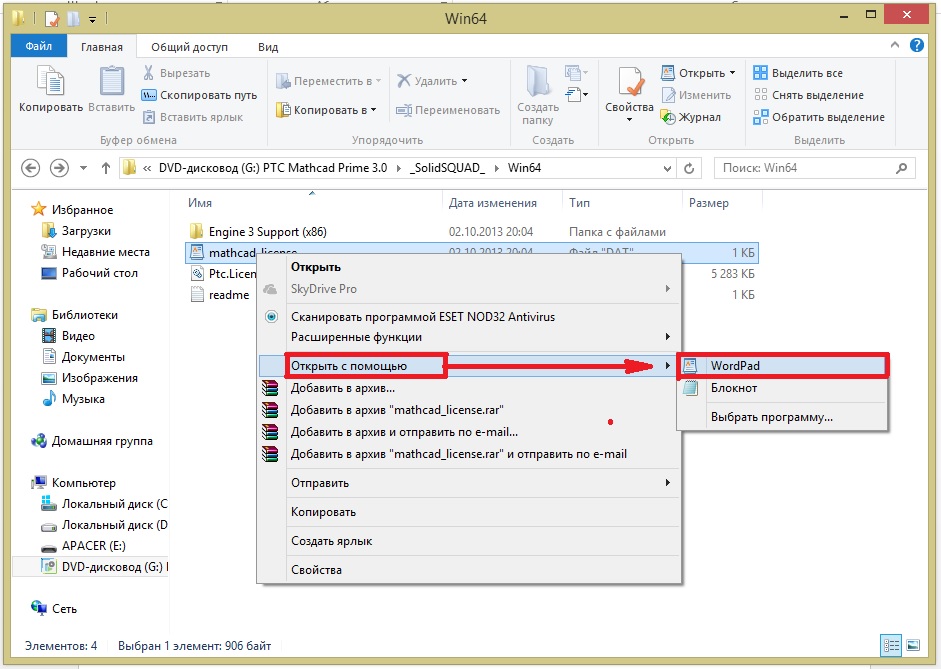Open the Открыть dropdown in the ribbon
941x669 pixels.
(698, 73)
